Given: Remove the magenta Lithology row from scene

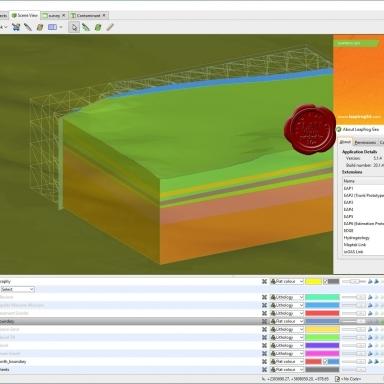Looking at the screenshot, I should (264, 353).
